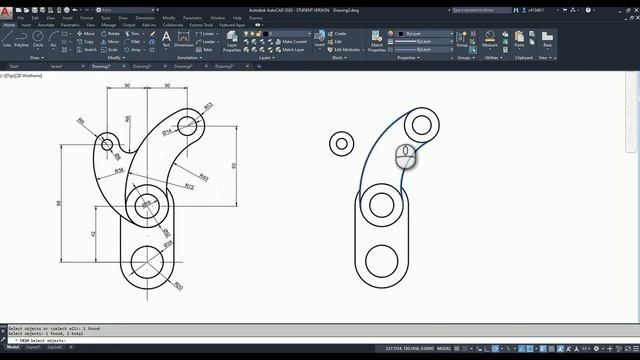Click Create block
This screenshot has height=360, width=640.
[337, 33]
